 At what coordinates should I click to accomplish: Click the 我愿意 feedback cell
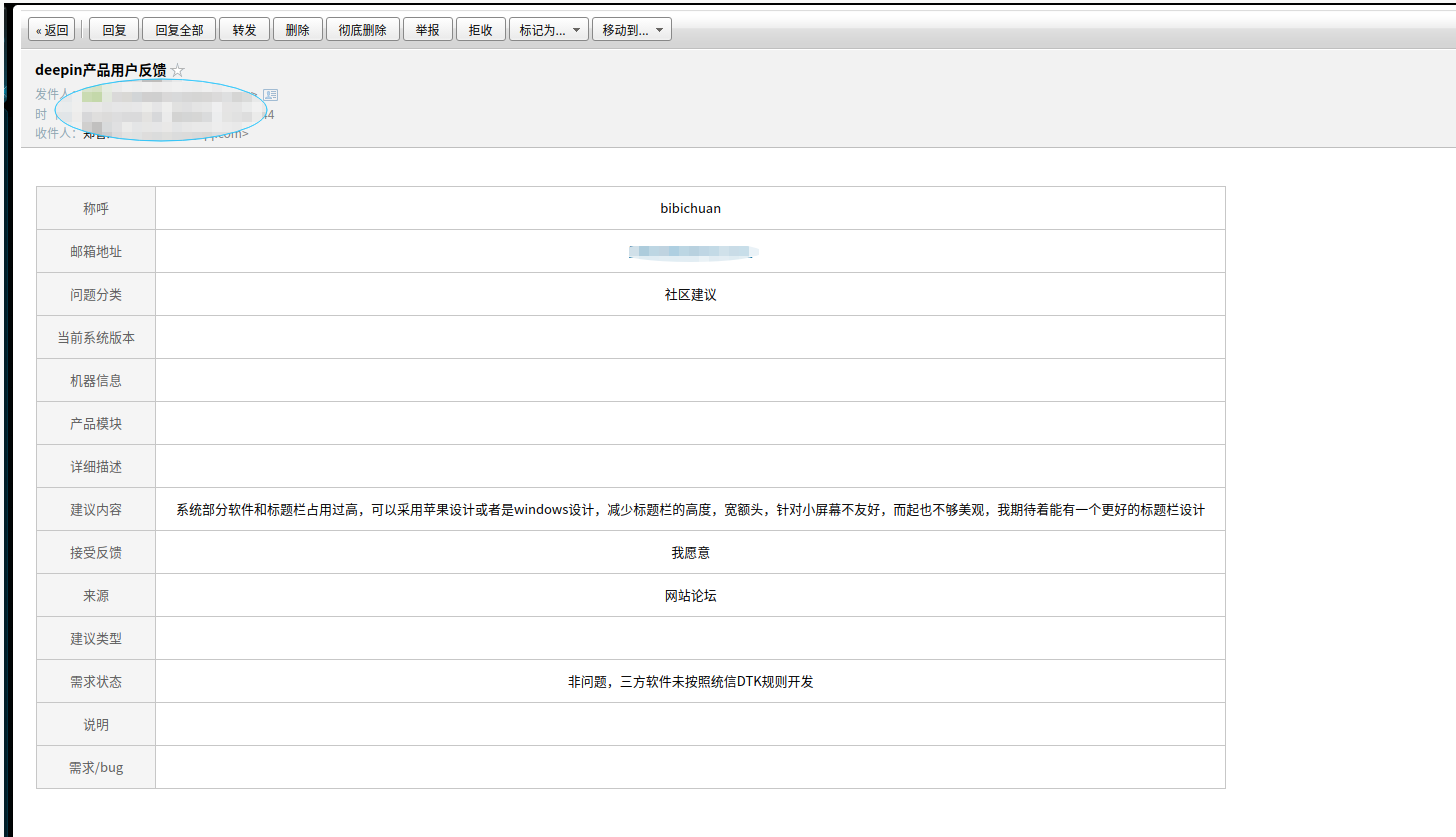tap(690, 551)
